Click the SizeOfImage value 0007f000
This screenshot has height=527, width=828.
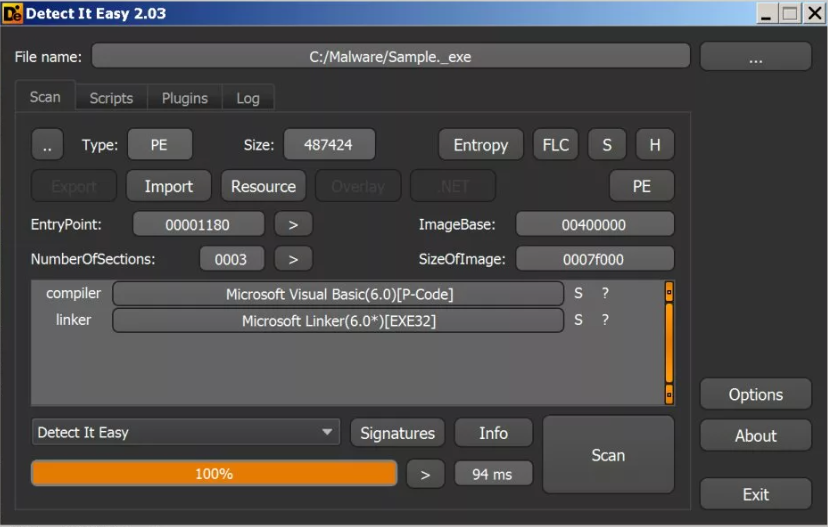tap(594, 259)
